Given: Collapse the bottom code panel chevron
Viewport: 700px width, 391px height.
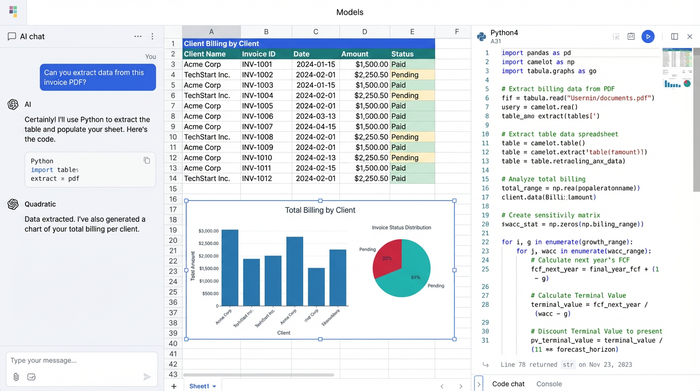Looking at the screenshot, I should 479,384.
